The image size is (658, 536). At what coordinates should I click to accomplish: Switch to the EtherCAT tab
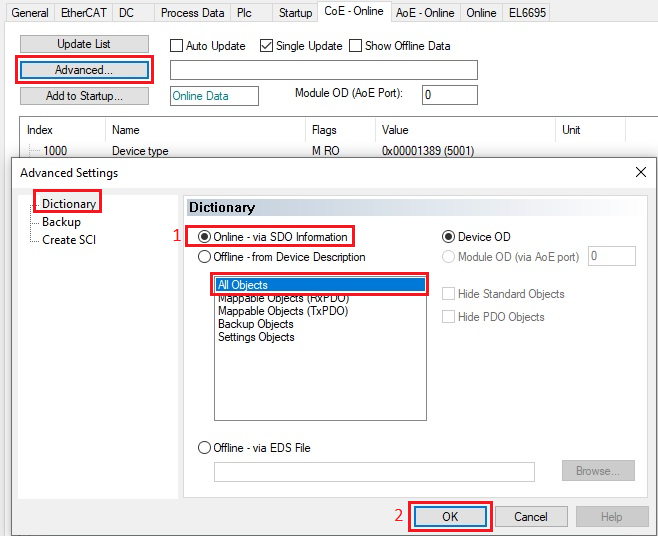pos(84,13)
